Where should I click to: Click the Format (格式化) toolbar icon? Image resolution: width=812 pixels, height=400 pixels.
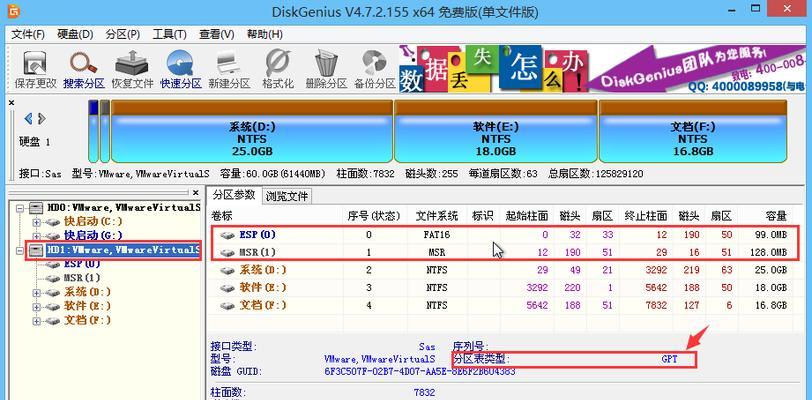(278, 69)
